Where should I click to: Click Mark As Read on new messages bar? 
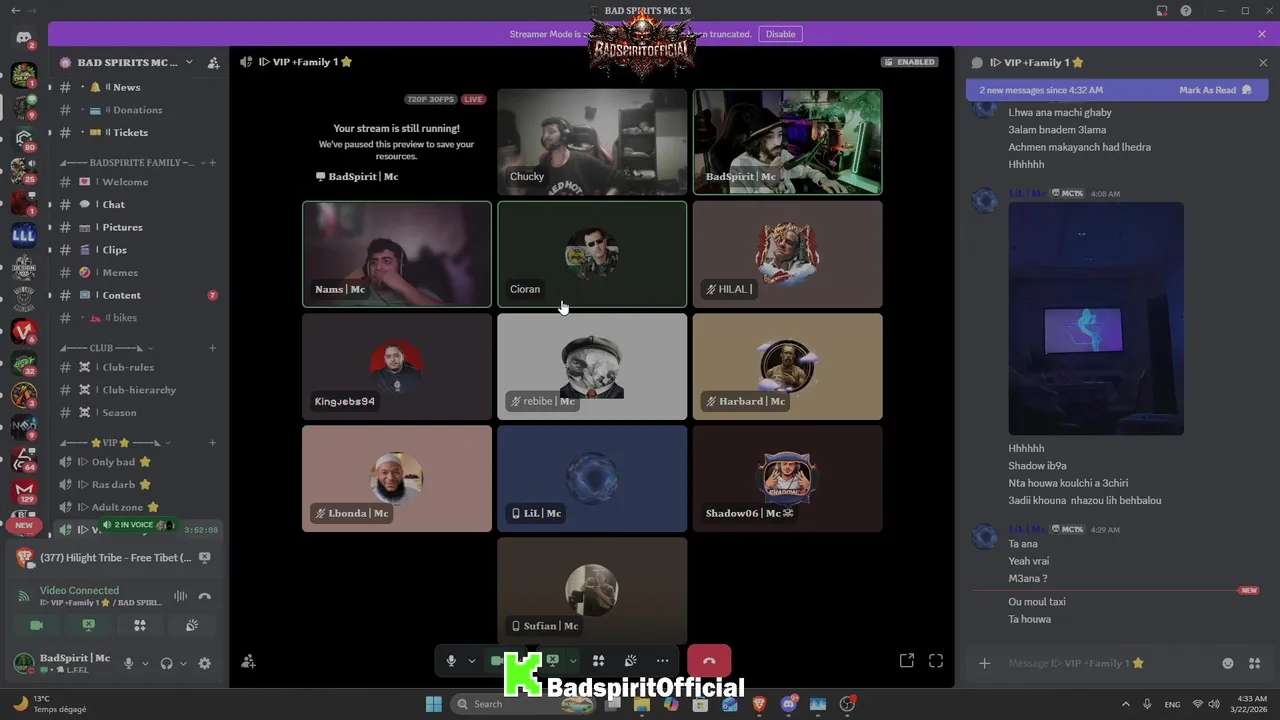click(1215, 90)
